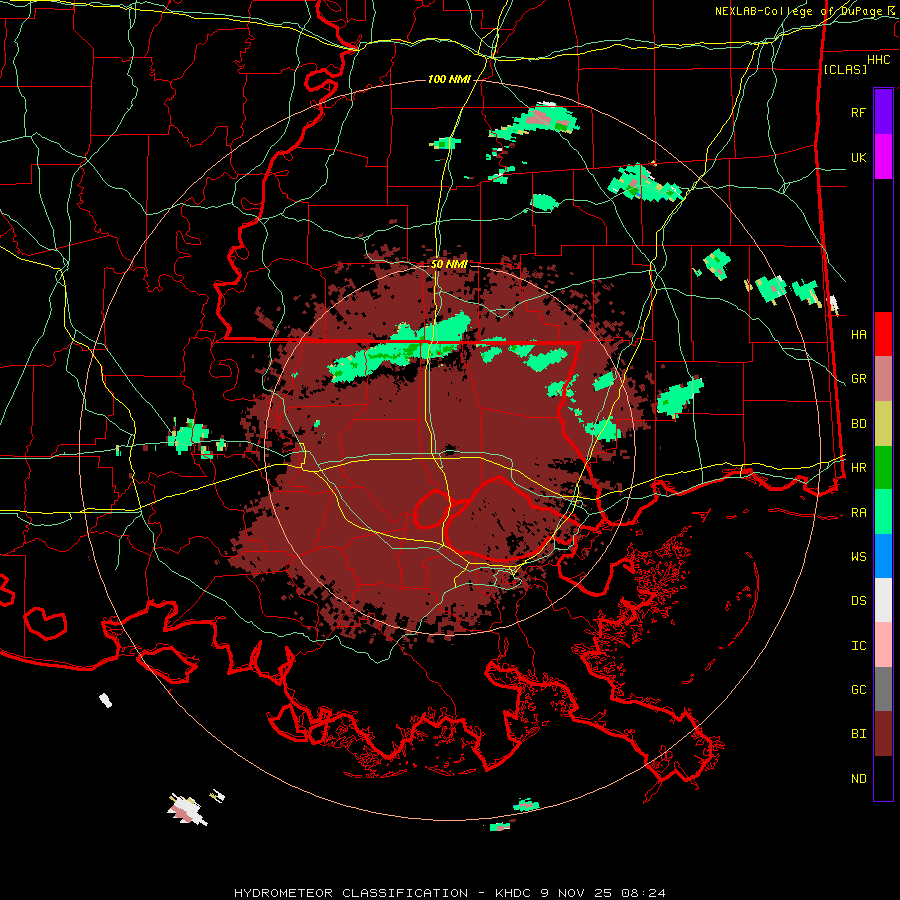This screenshot has width=900, height=900.
Task: Click the HYDROMETEOR CLASSIFICATION title
Action: tap(351, 893)
